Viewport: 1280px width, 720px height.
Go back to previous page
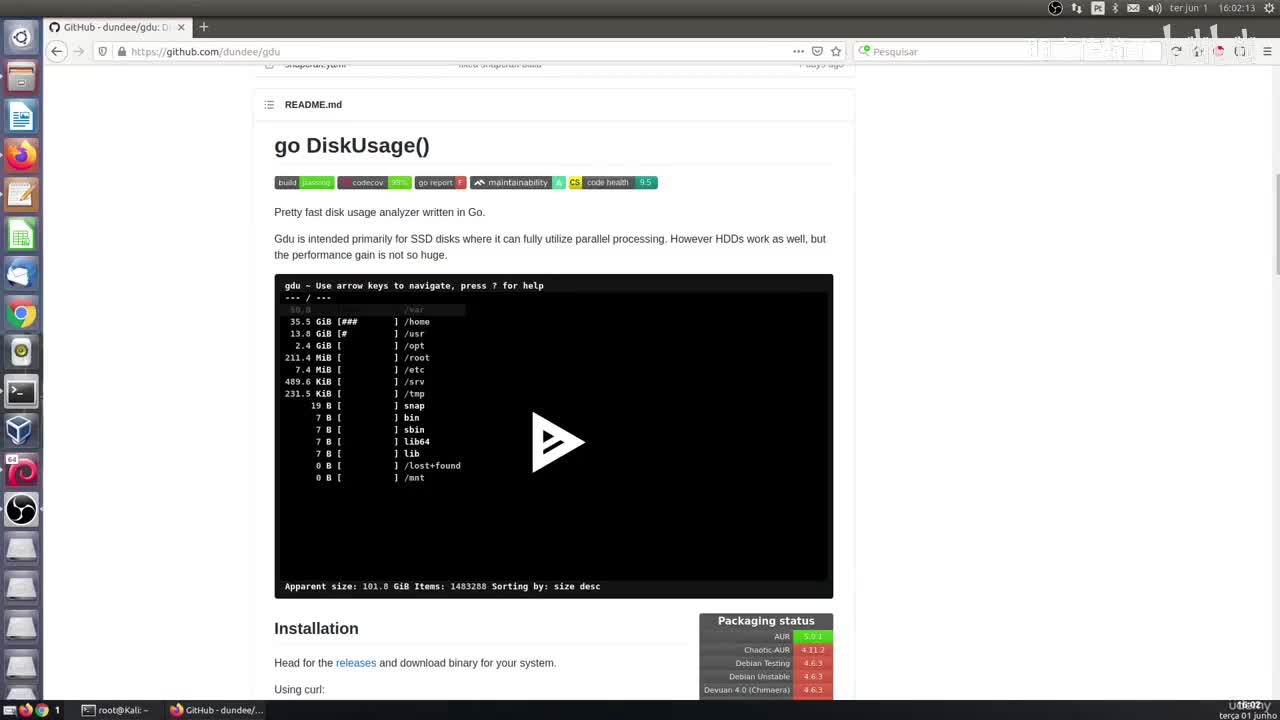[x=57, y=51]
